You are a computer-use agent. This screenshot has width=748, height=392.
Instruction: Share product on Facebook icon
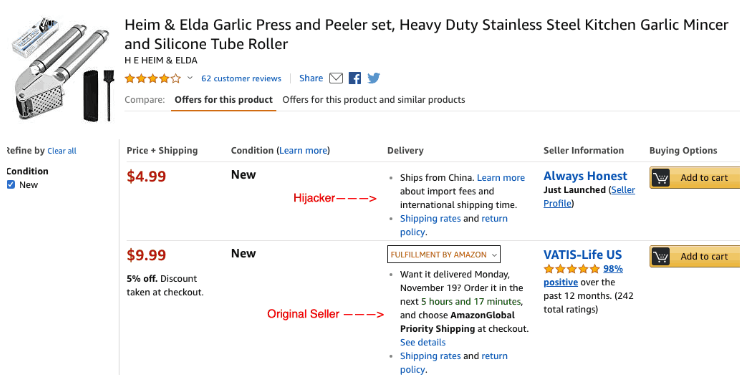[x=354, y=78]
